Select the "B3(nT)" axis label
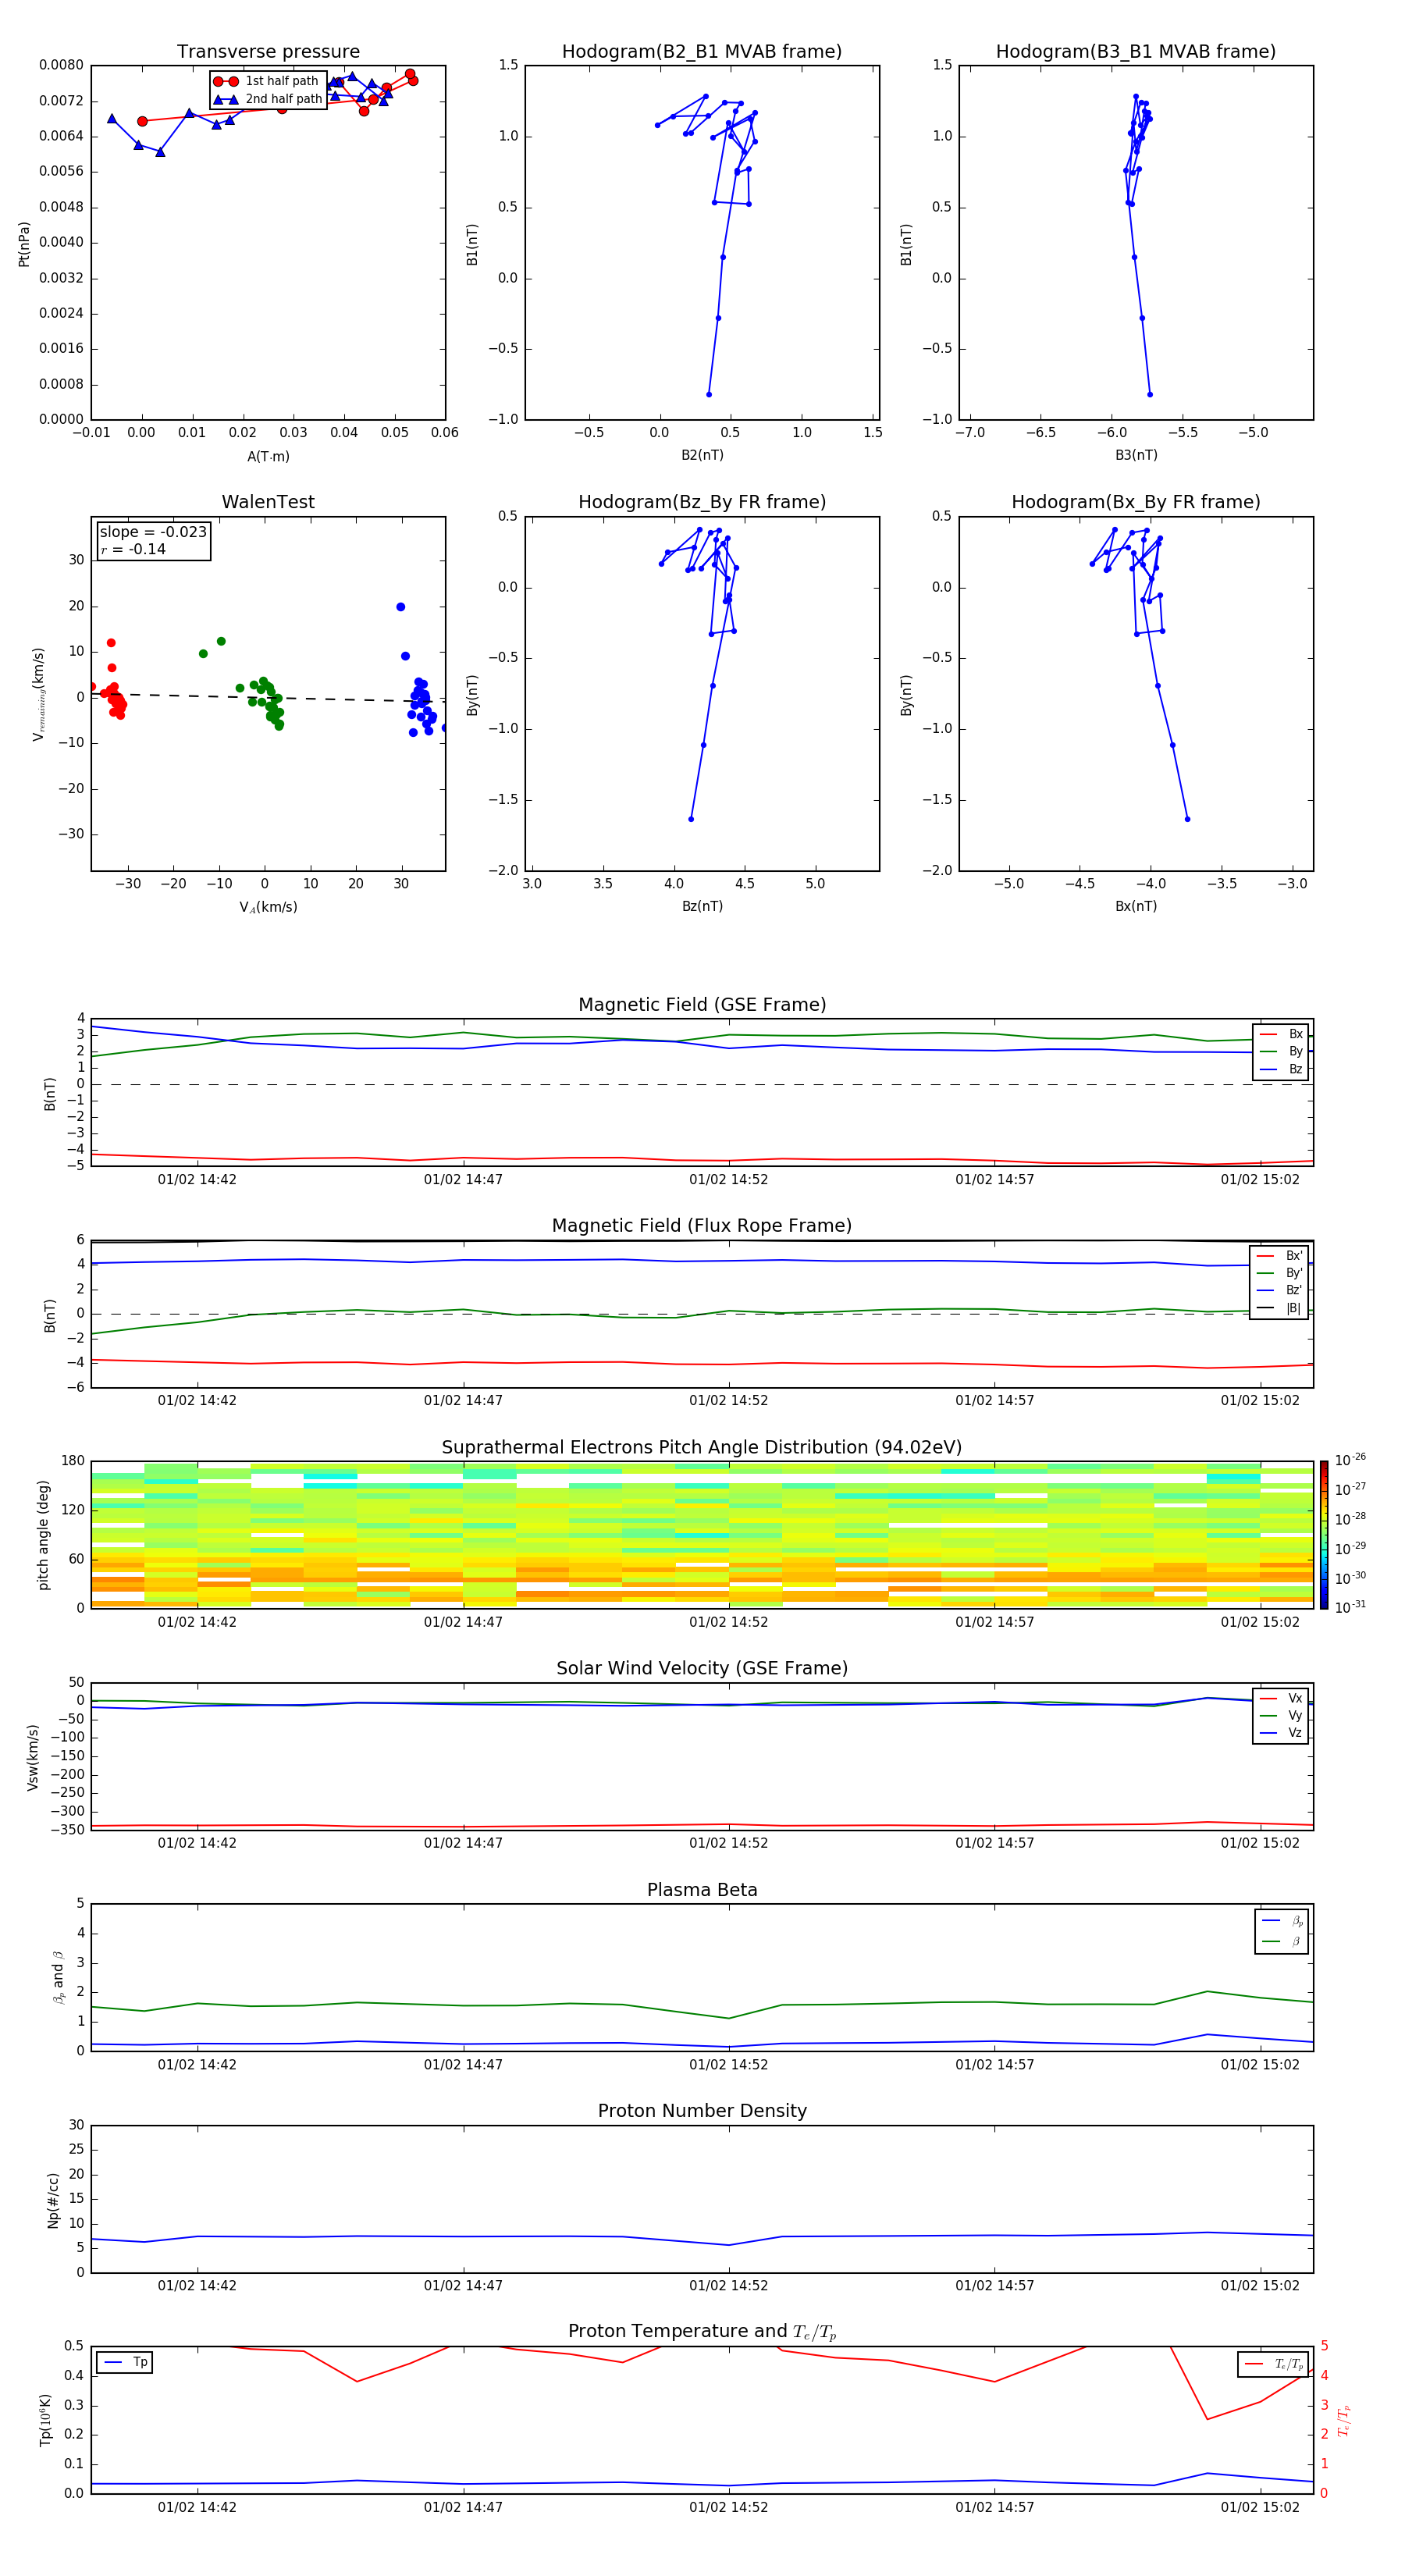The width and height of the screenshot is (1405, 2576). click(x=1136, y=455)
